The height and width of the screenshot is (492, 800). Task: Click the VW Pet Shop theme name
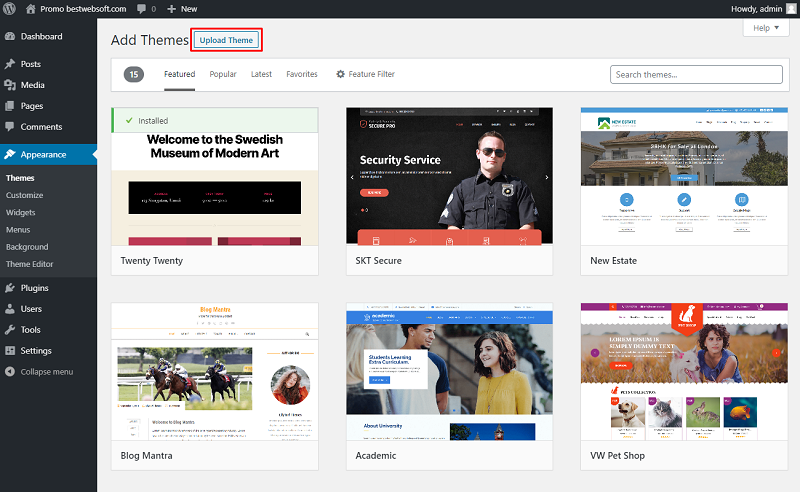(617, 456)
